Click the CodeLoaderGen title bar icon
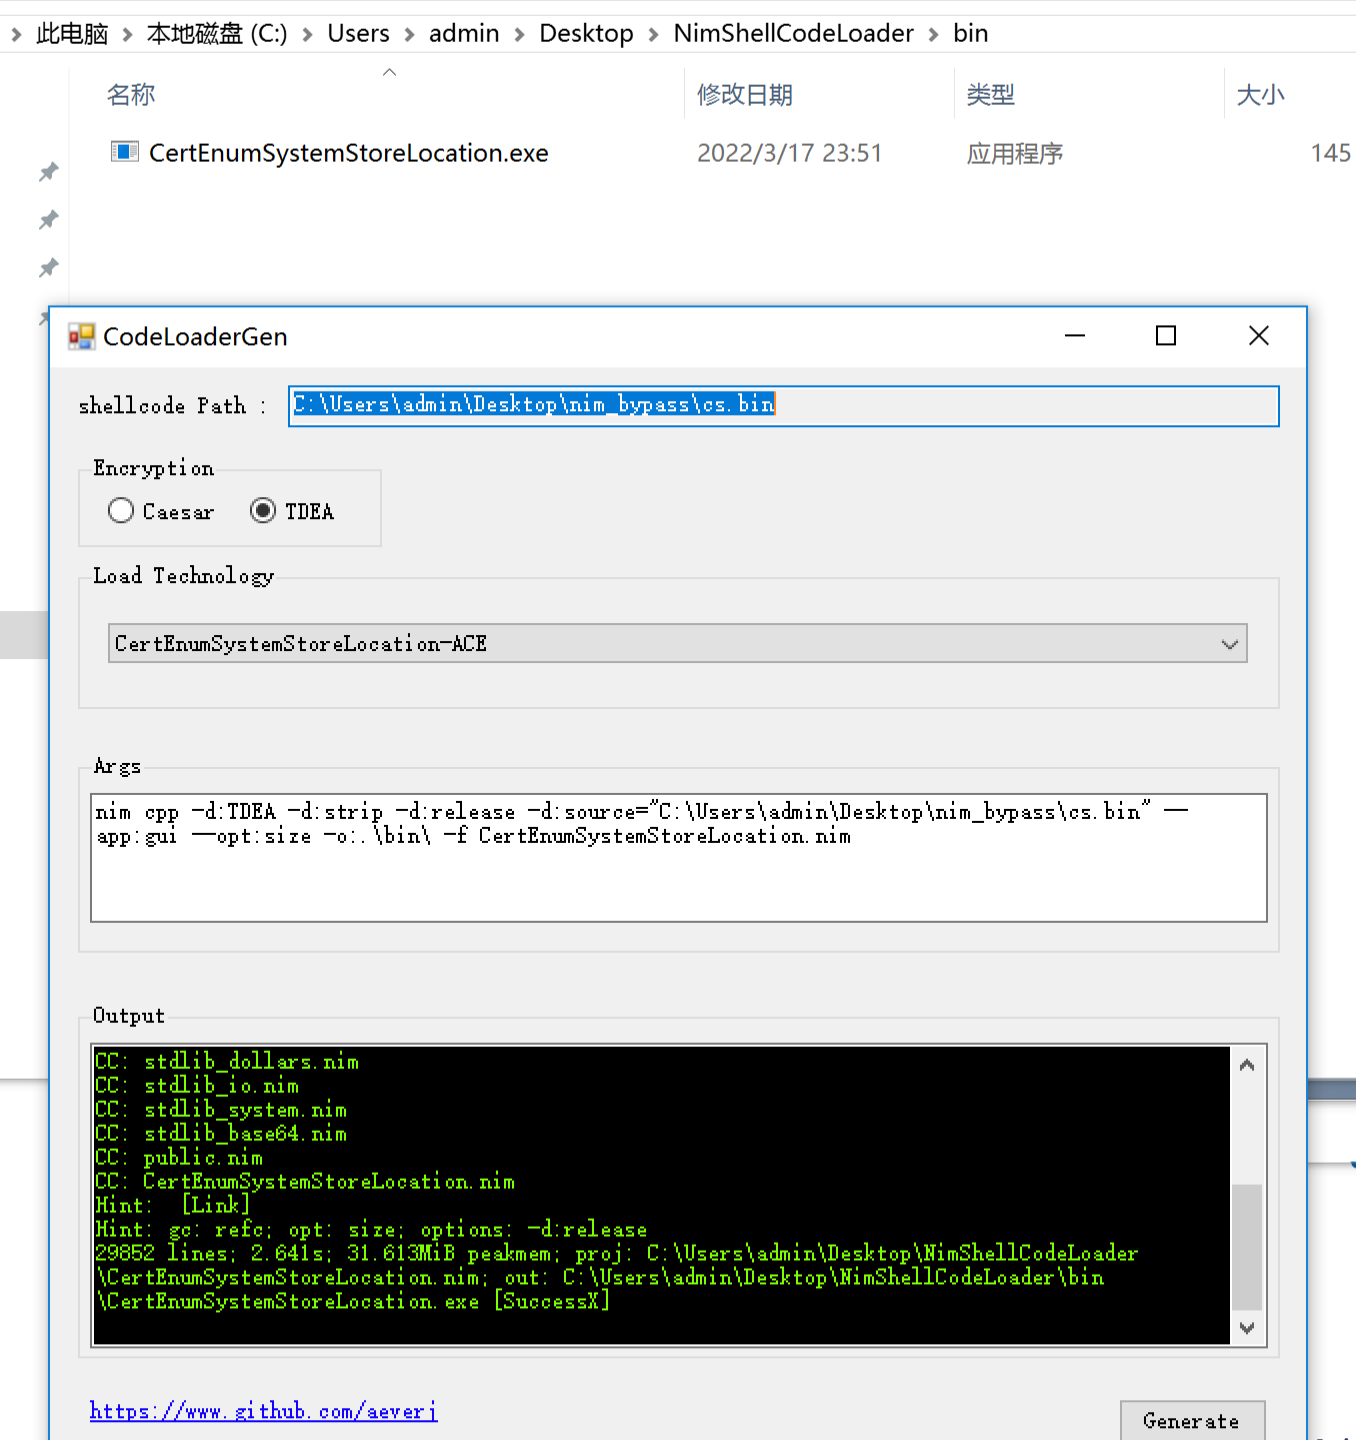 click(x=82, y=337)
